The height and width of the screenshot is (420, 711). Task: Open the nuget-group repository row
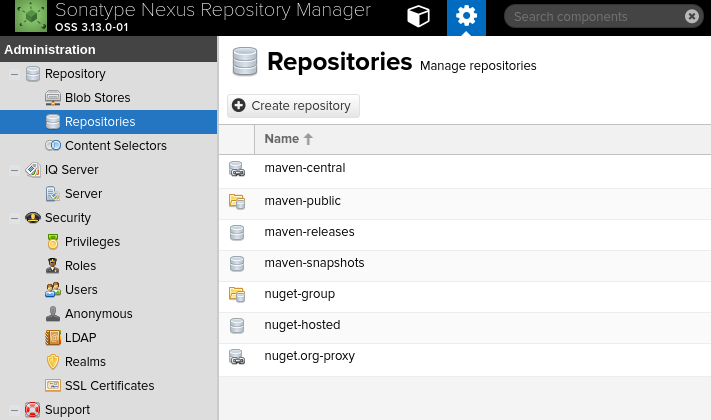coord(465,297)
